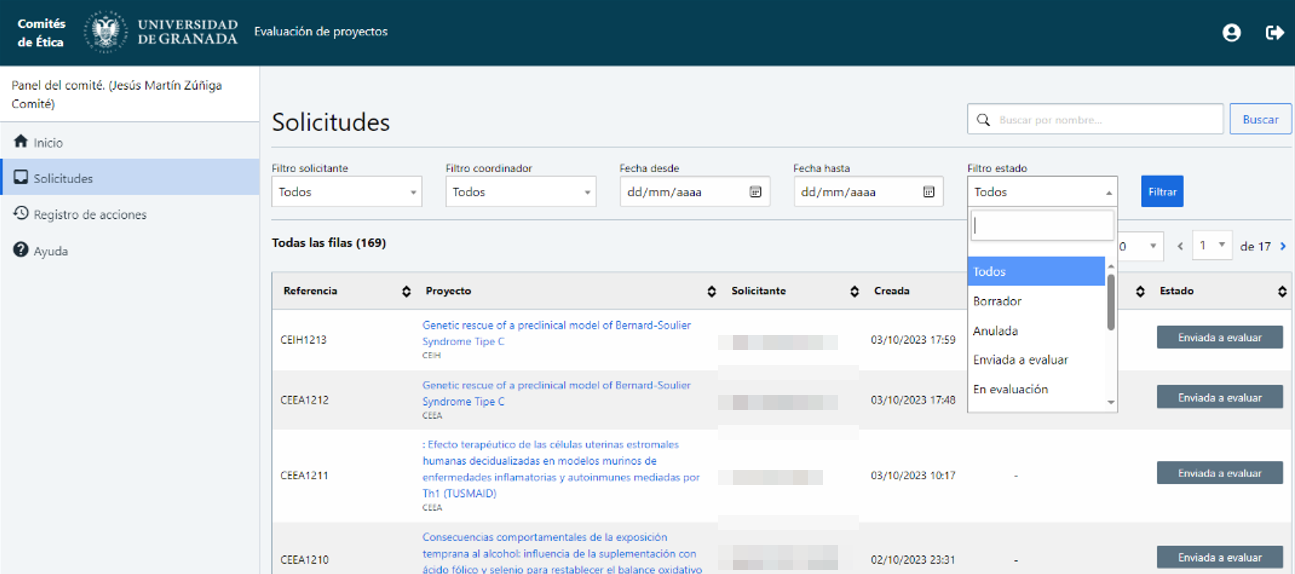
Task: Open Registro de acciones in sidebar
Action: [90, 215]
